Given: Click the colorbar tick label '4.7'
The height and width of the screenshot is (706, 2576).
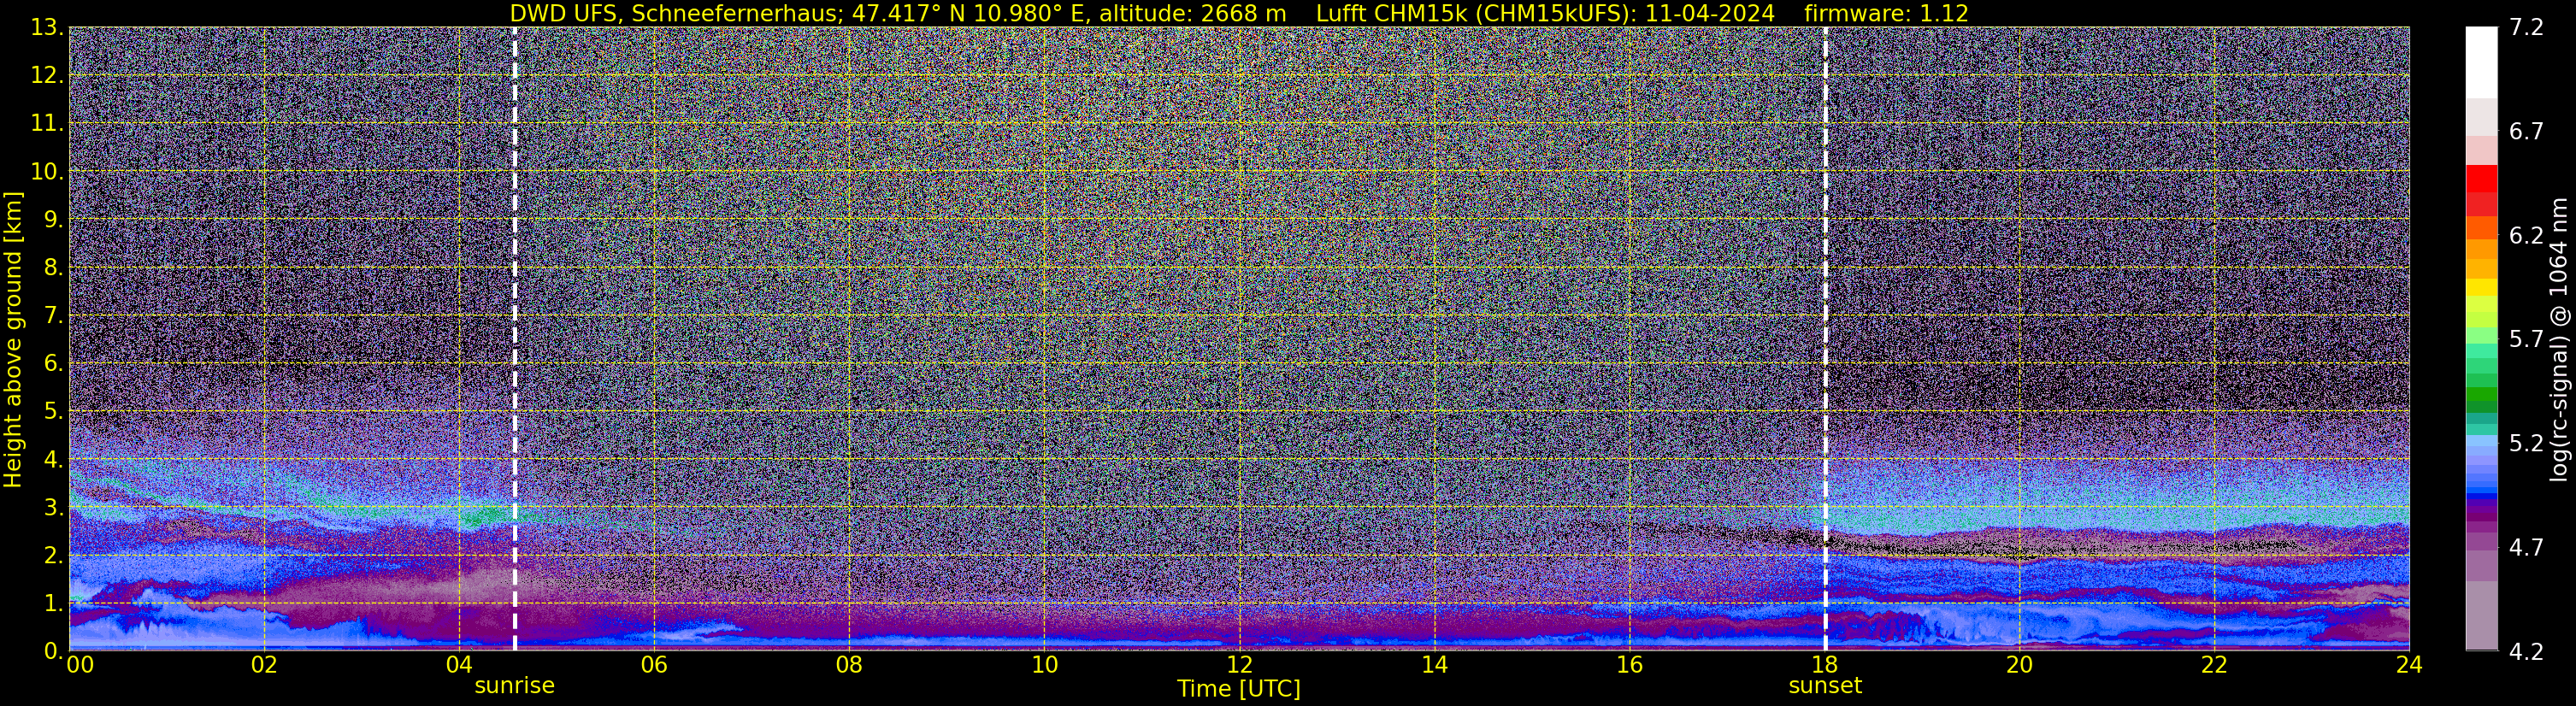Looking at the screenshot, I should point(2526,547).
